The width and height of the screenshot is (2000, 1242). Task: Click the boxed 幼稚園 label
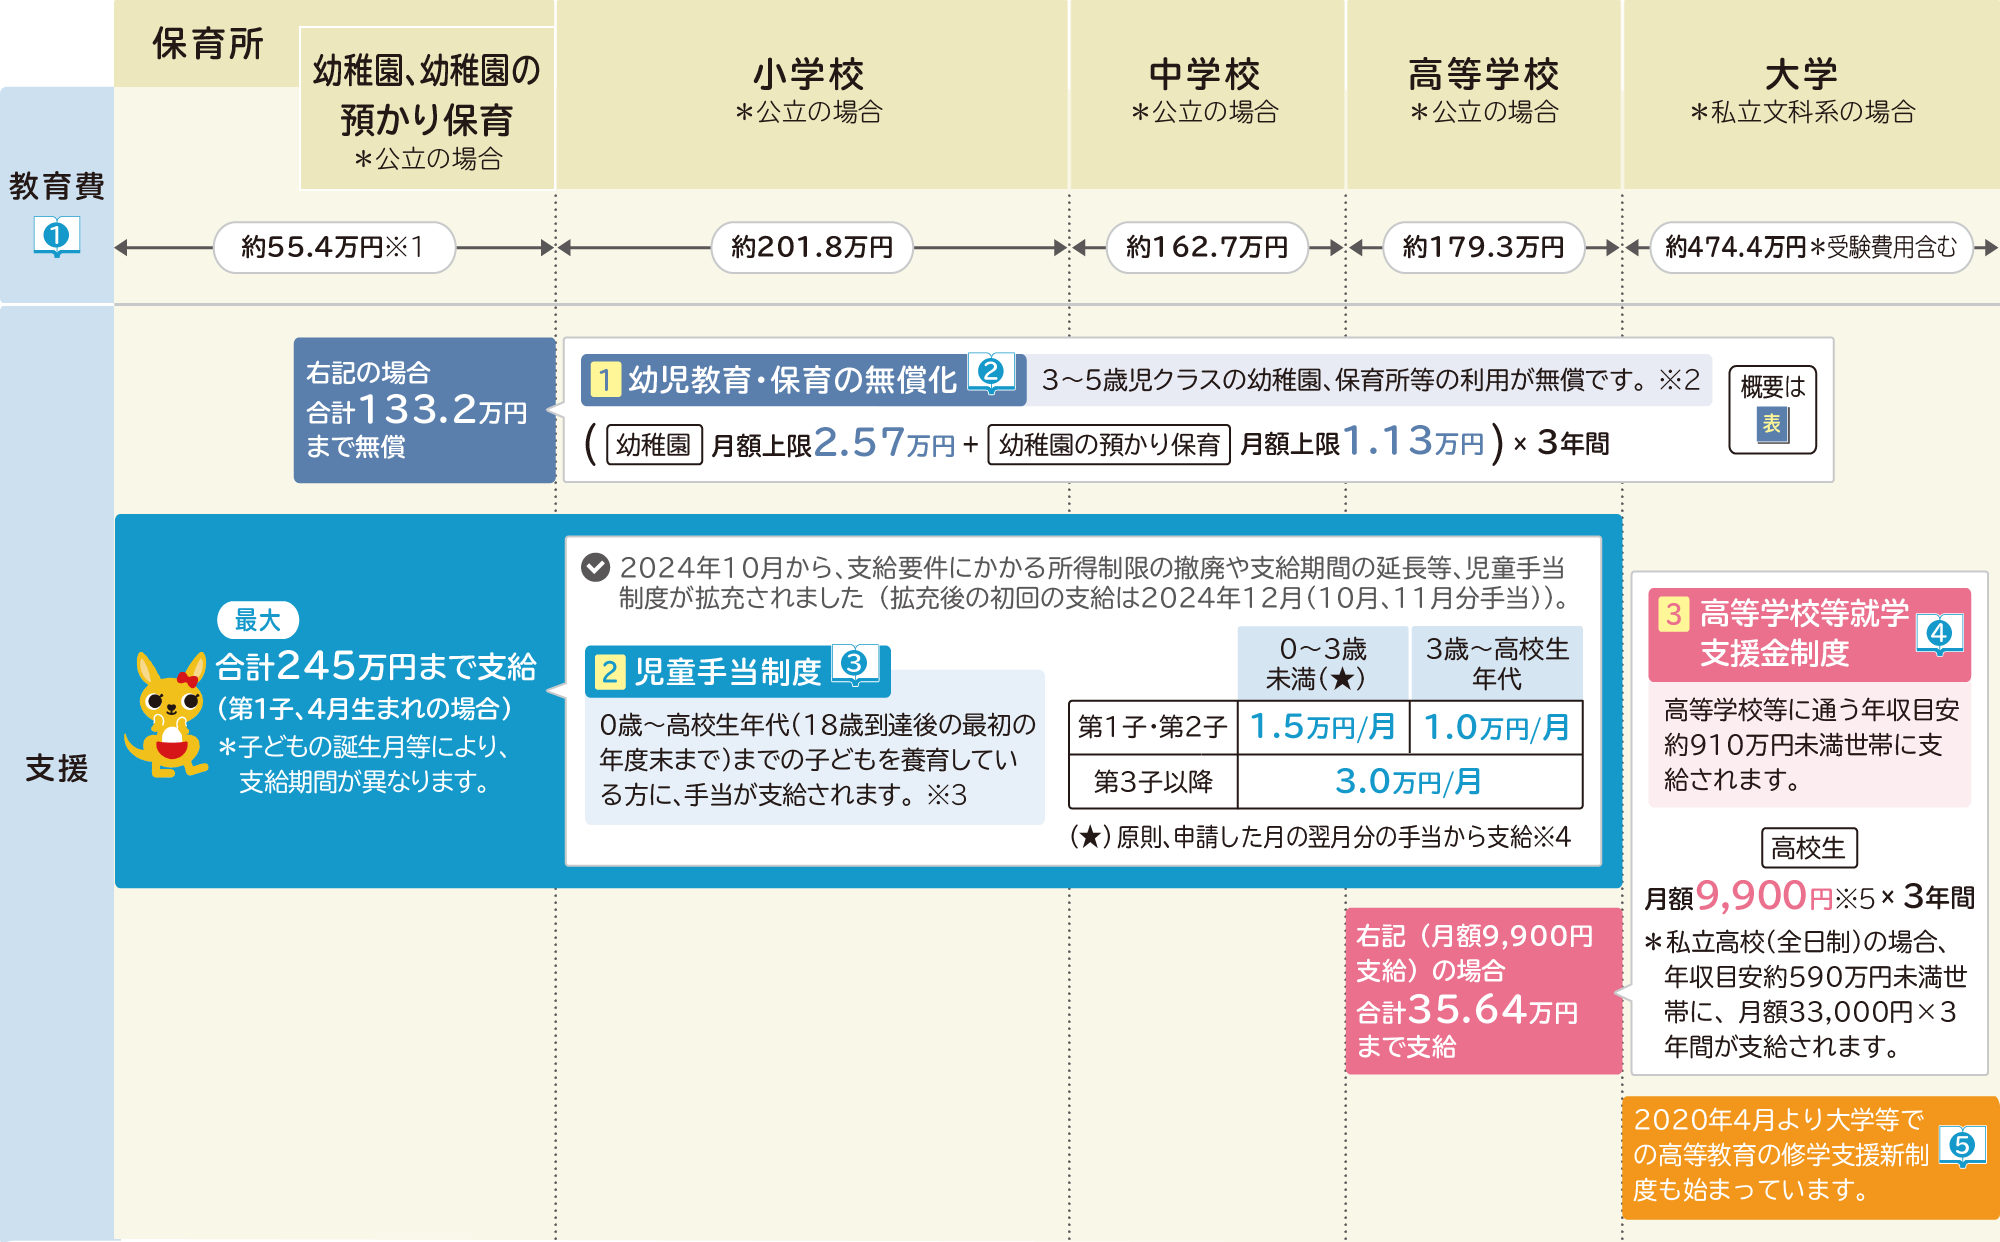654,445
